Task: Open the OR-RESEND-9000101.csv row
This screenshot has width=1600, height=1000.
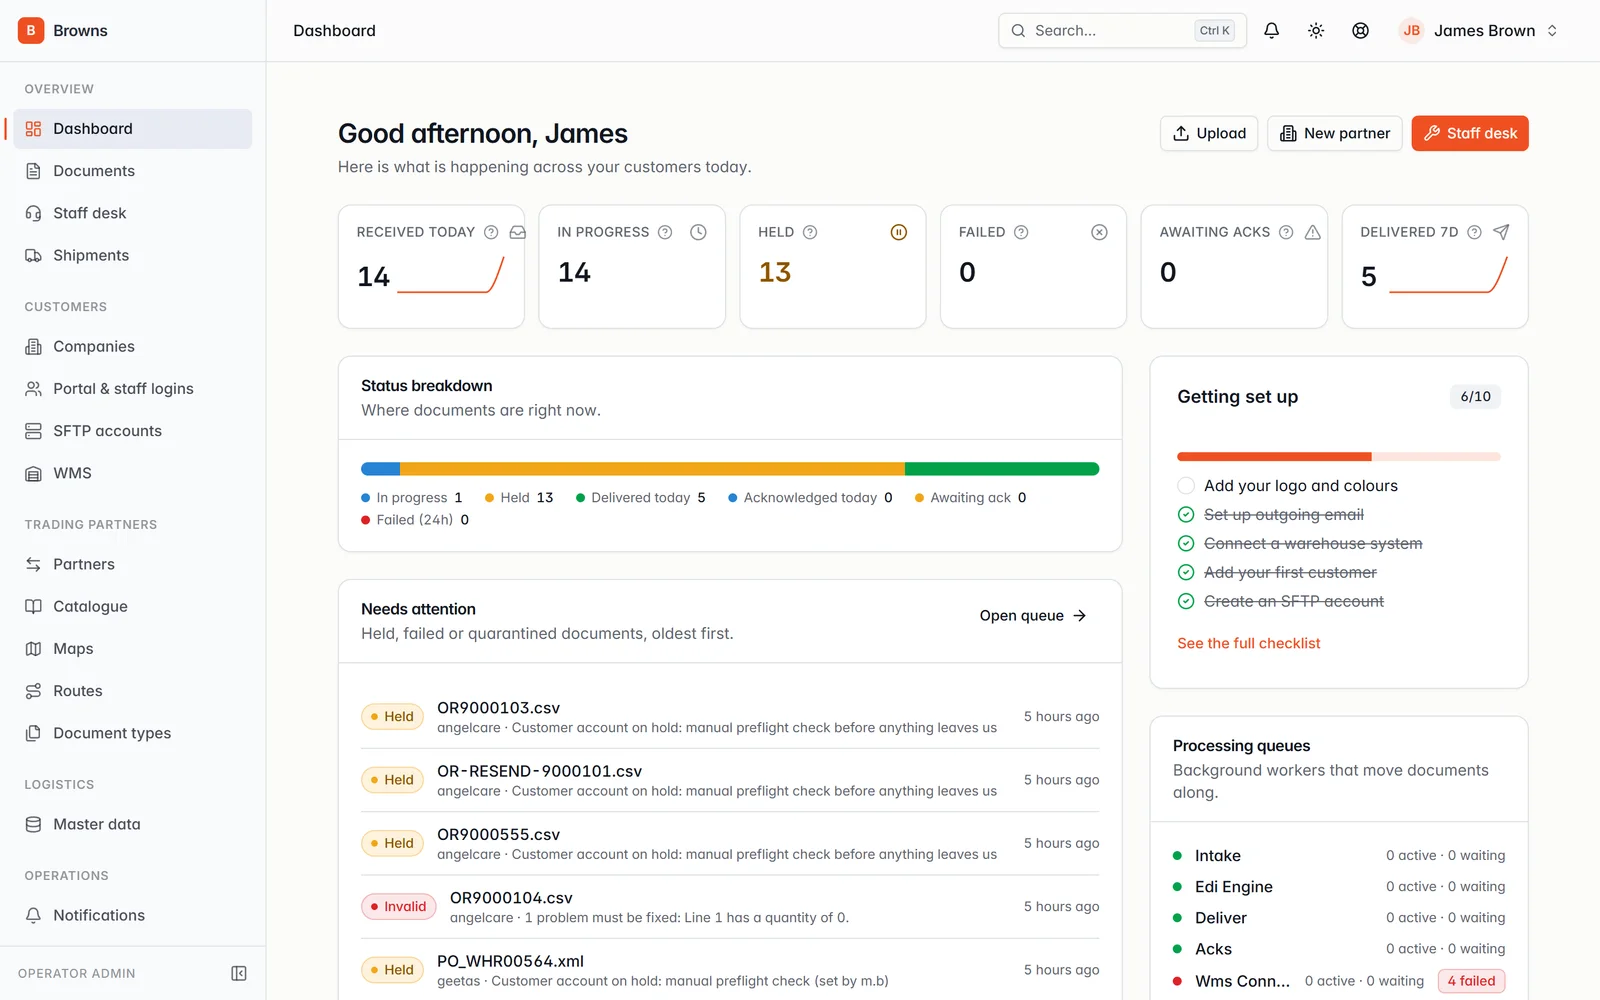Action: (730, 780)
